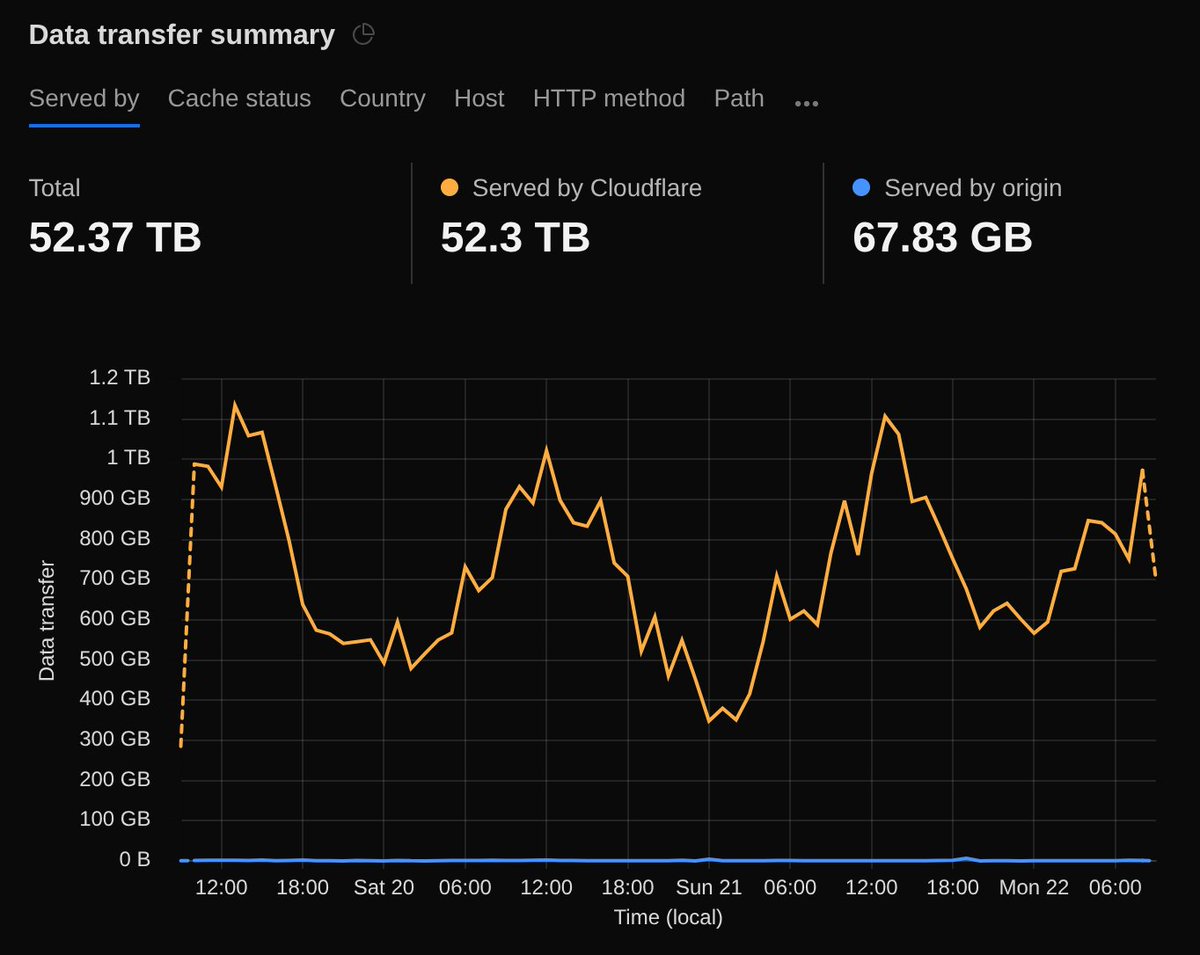Click the Sun 21 label on the time axis
The width and height of the screenshot is (1200, 955).
point(711,886)
